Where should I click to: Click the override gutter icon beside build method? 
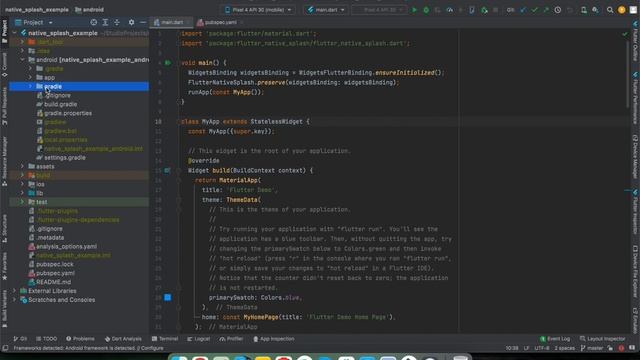click(x=167, y=171)
